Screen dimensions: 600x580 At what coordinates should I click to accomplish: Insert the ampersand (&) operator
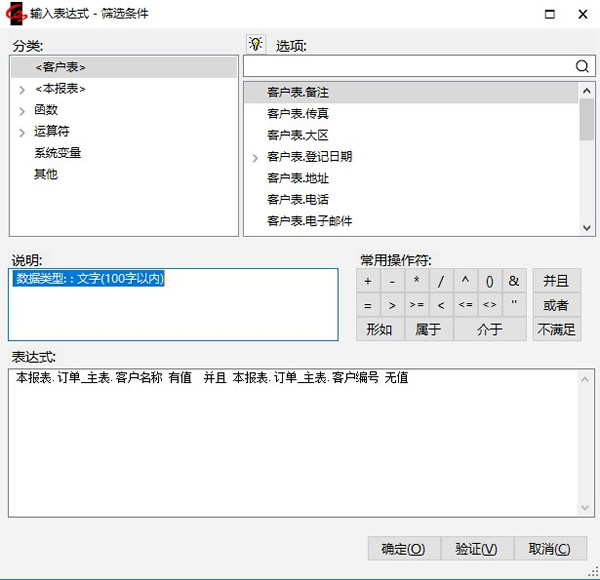click(514, 281)
